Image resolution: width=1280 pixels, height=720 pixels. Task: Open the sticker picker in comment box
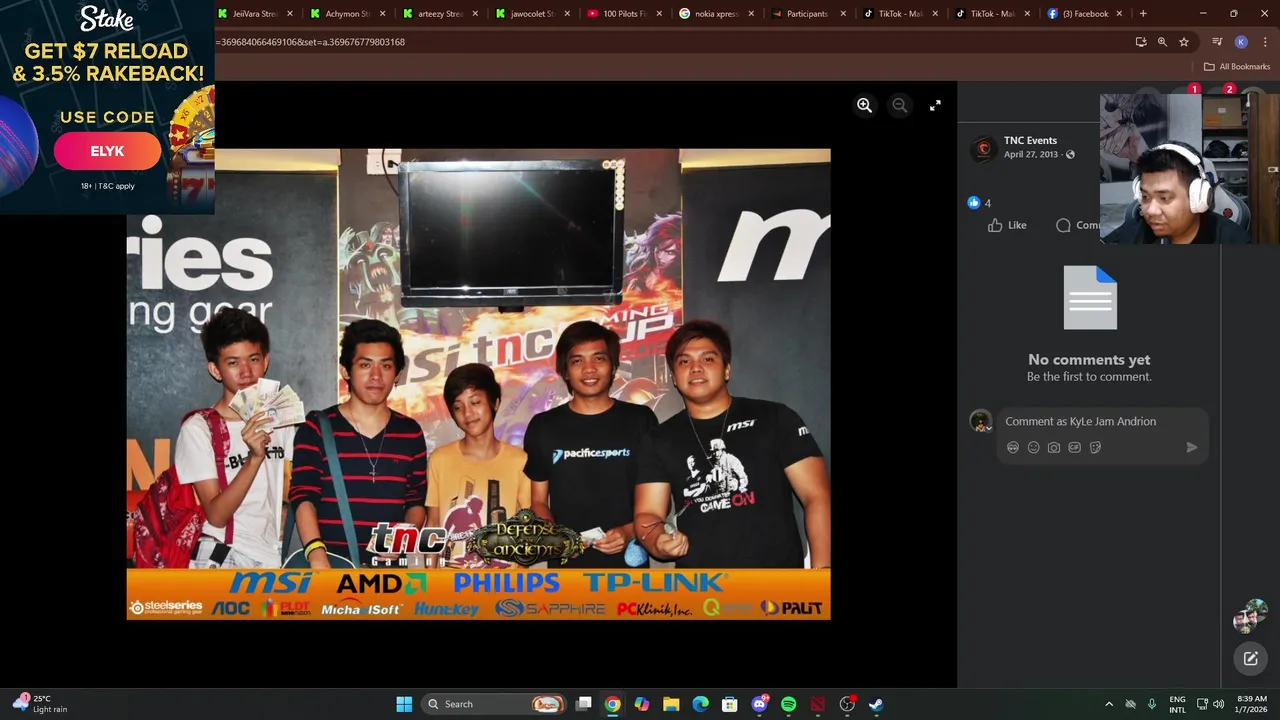click(x=1095, y=448)
